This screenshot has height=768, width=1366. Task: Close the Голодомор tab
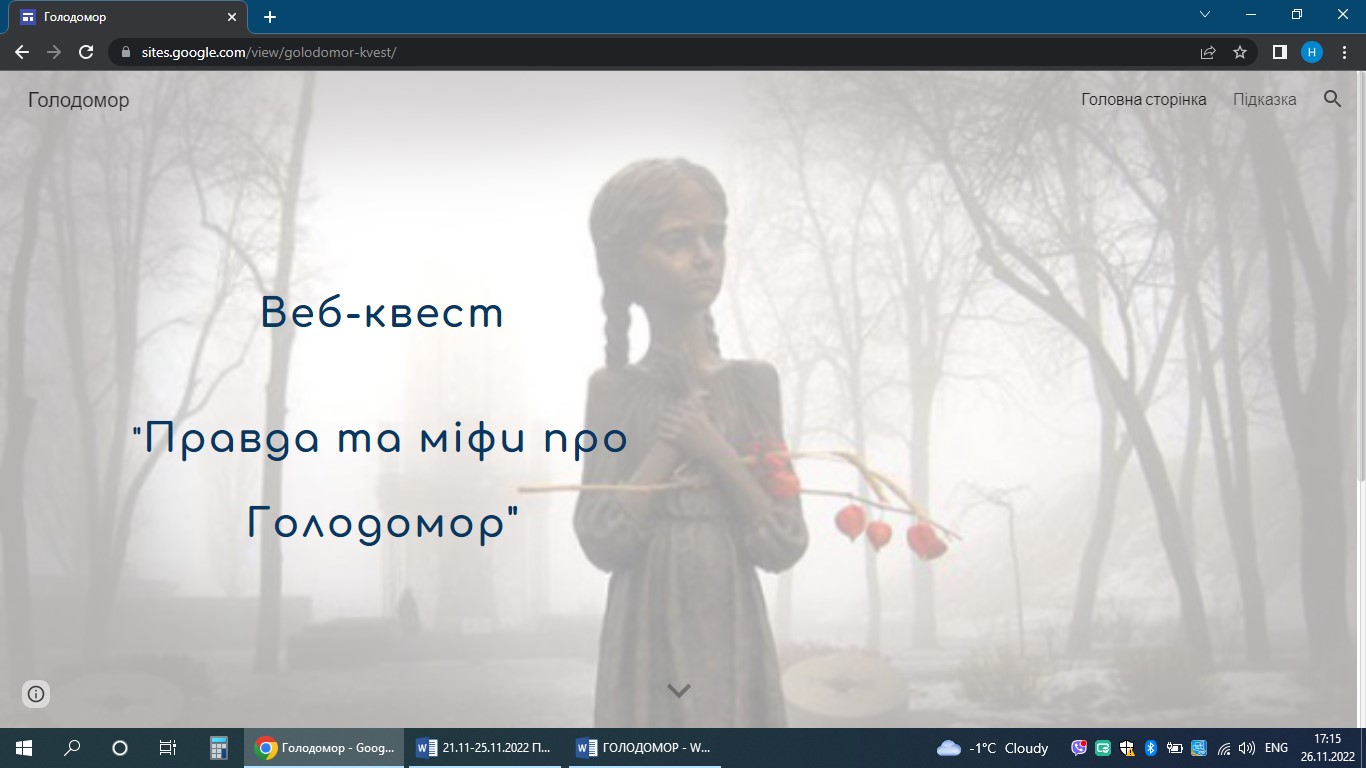(232, 17)
